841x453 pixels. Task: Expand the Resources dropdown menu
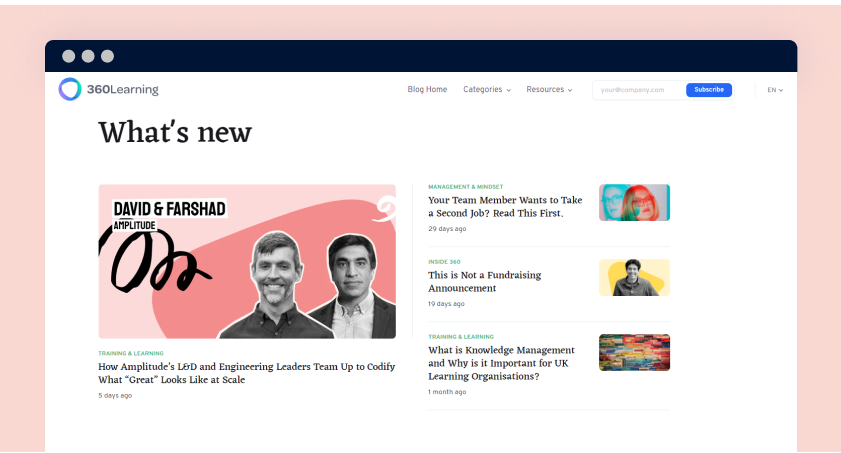549,90
